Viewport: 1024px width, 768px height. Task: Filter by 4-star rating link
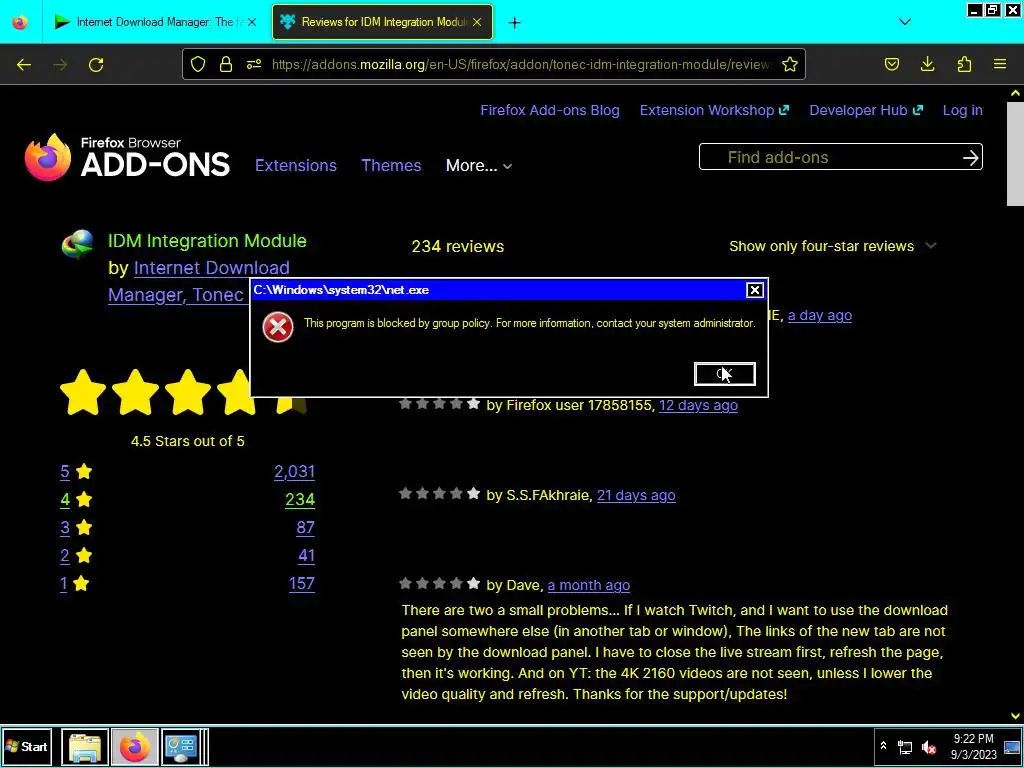click(65, 500)
